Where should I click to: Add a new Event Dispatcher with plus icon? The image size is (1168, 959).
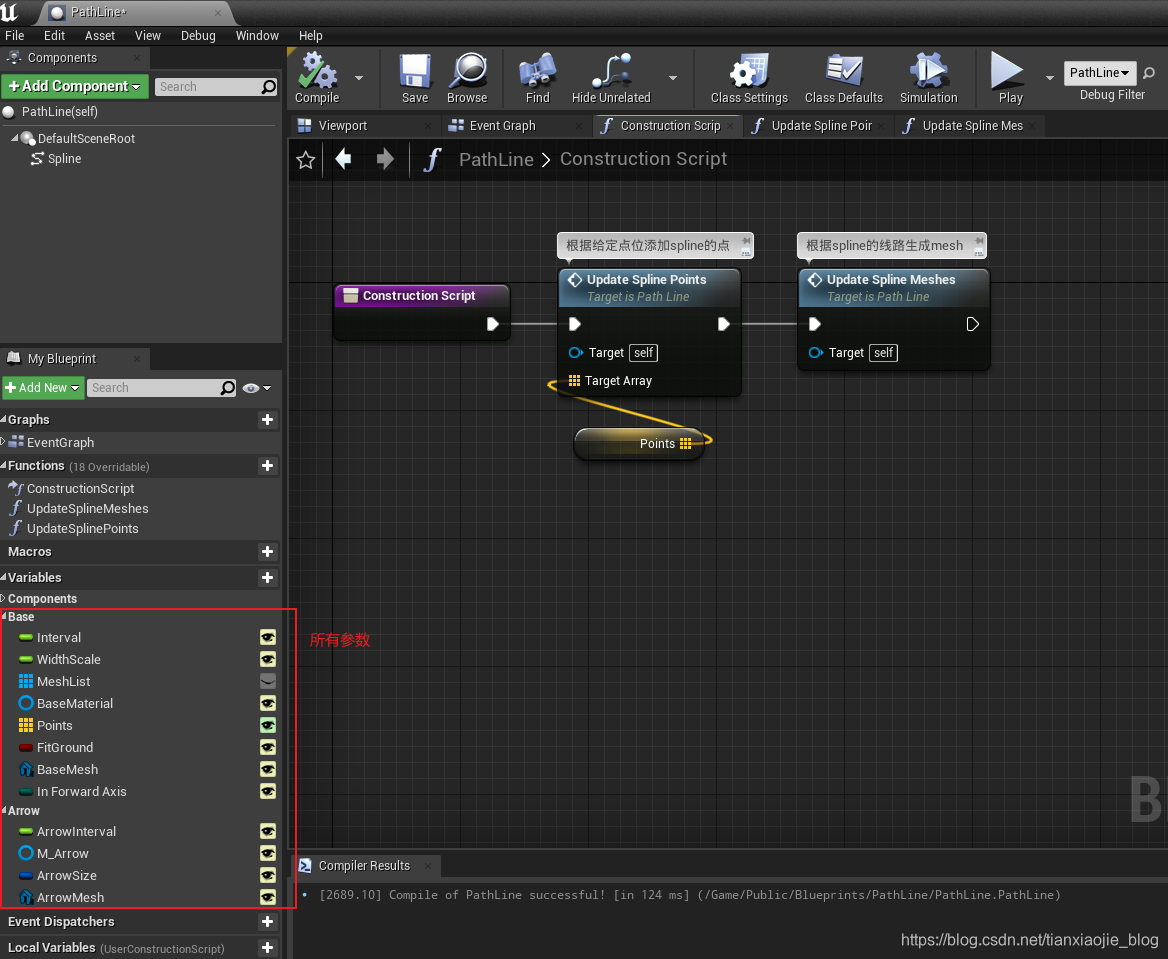267,922
